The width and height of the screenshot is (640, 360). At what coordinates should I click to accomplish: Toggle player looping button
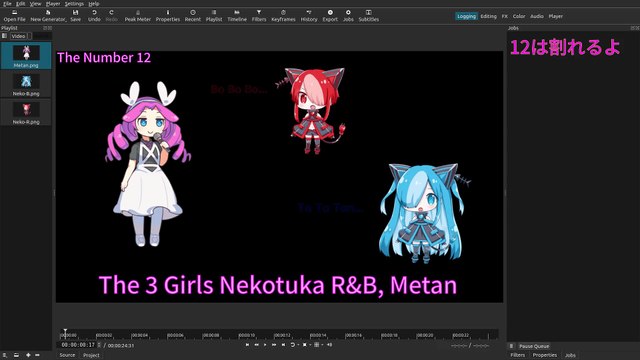tap(293, 345)
